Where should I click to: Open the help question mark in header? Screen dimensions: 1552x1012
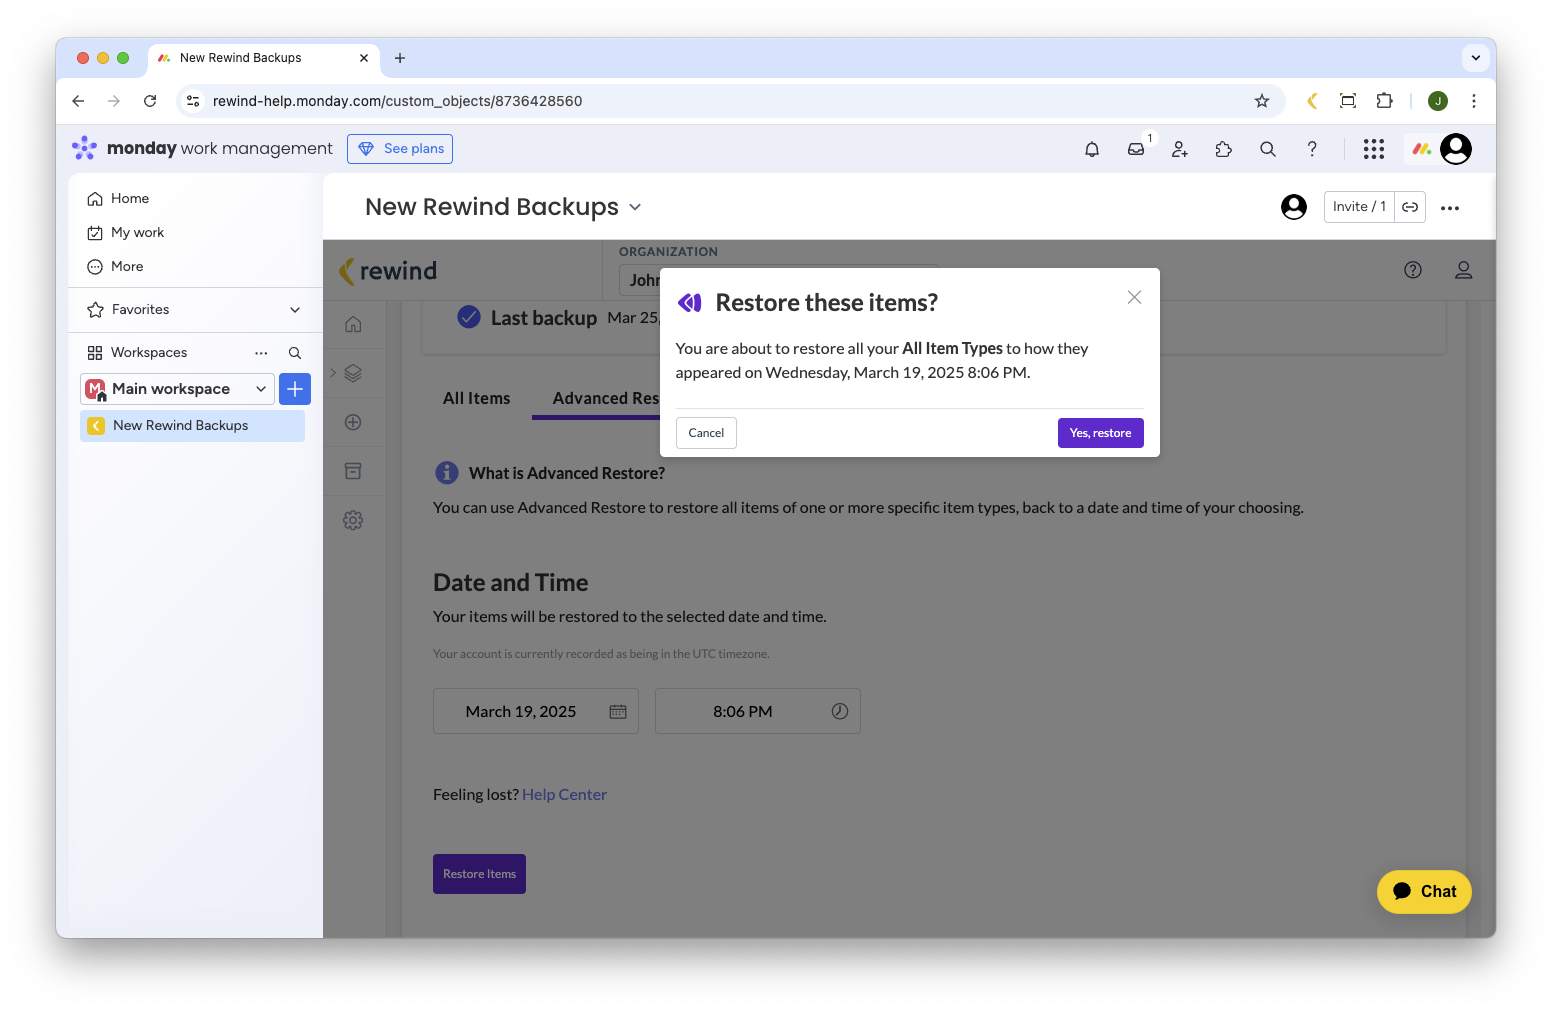pyautogui.click(x=1312, y=149)
